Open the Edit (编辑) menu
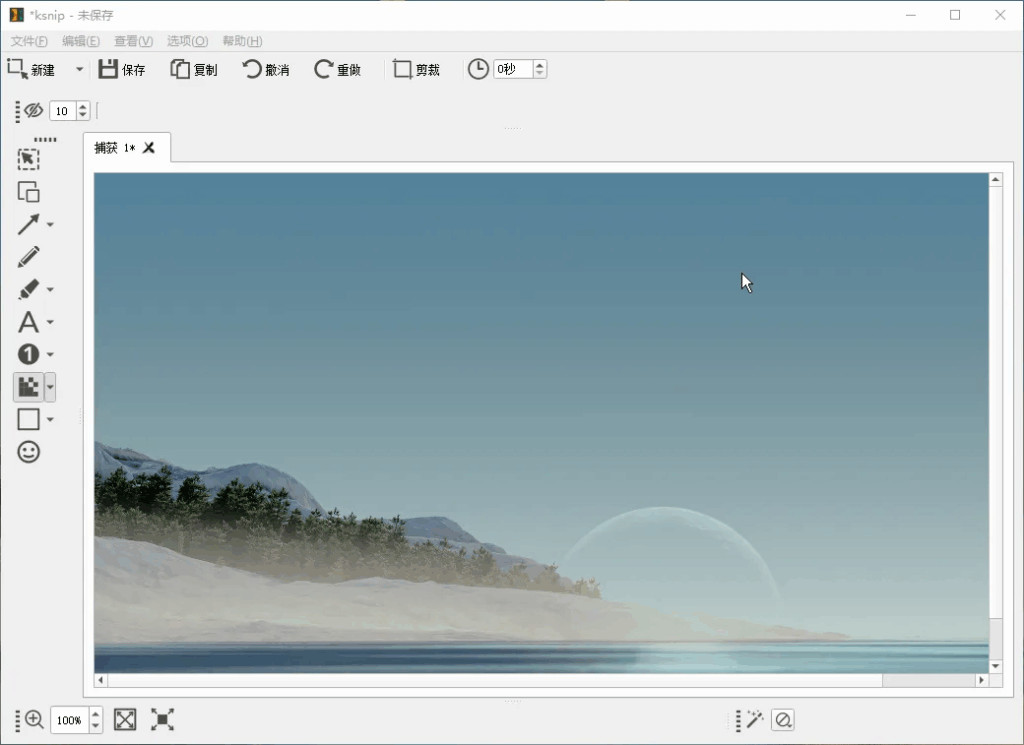1024x745 pixels. pyautogui.click(x=81, y=41)
